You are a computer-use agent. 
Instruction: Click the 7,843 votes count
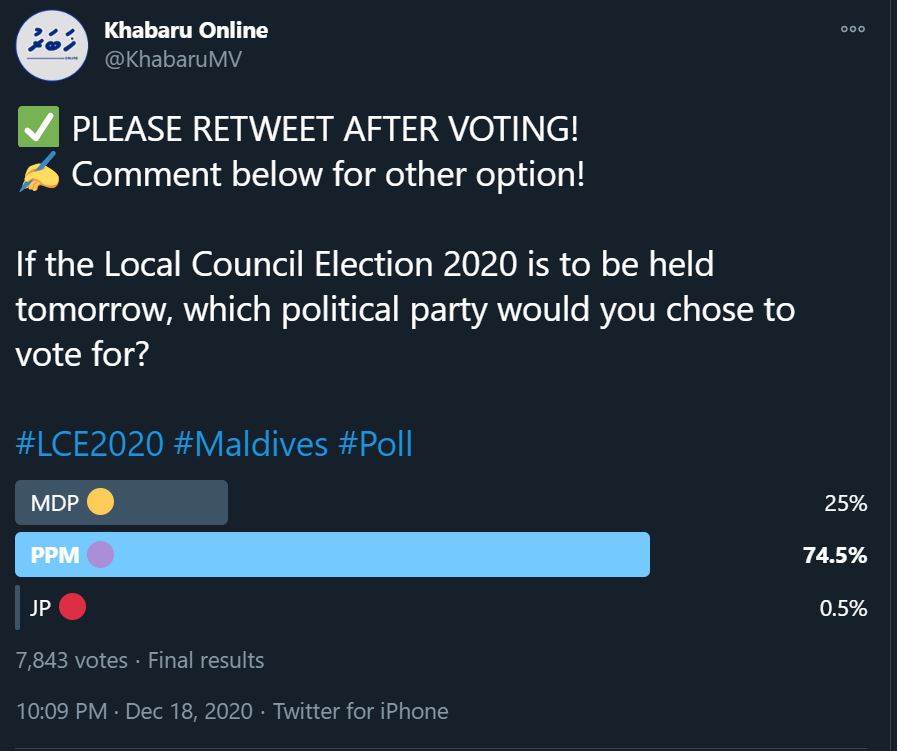click(72, 660)
